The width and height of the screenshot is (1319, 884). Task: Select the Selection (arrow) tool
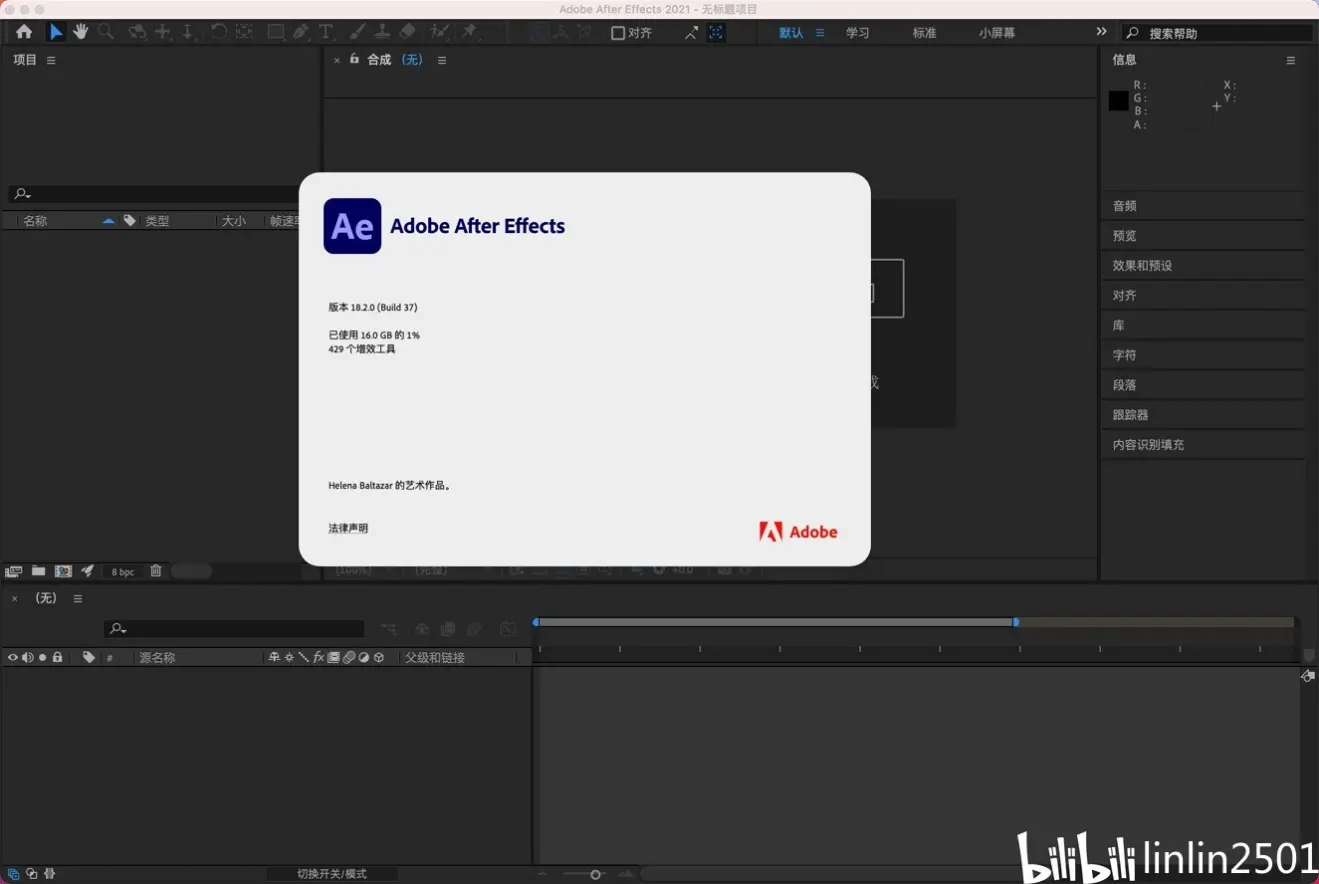click(56, 32)
